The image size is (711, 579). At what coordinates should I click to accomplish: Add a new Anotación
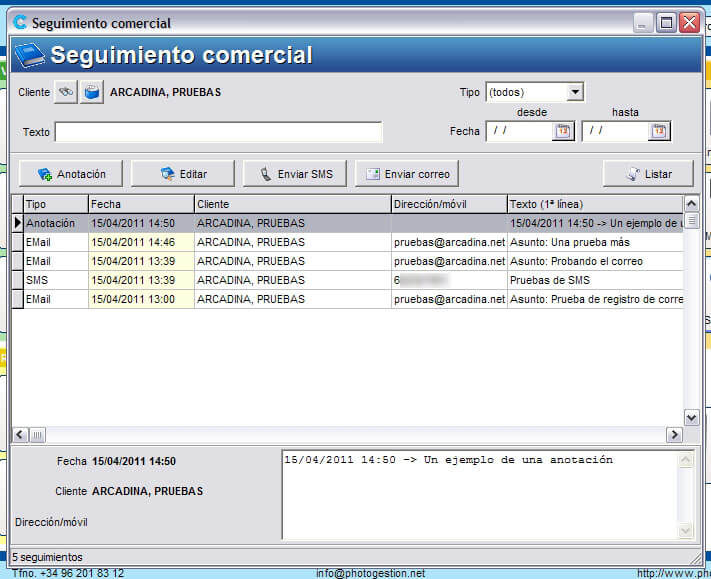pyautogui.click(x=71, y=174)
